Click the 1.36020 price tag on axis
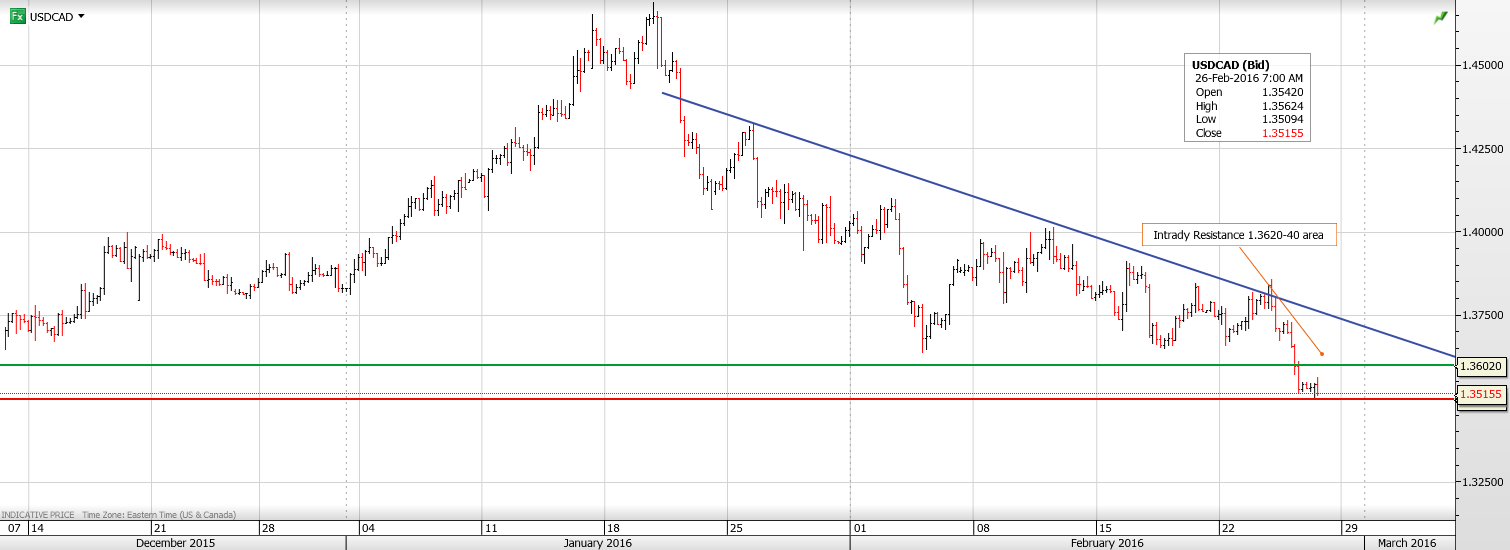 1481,366
